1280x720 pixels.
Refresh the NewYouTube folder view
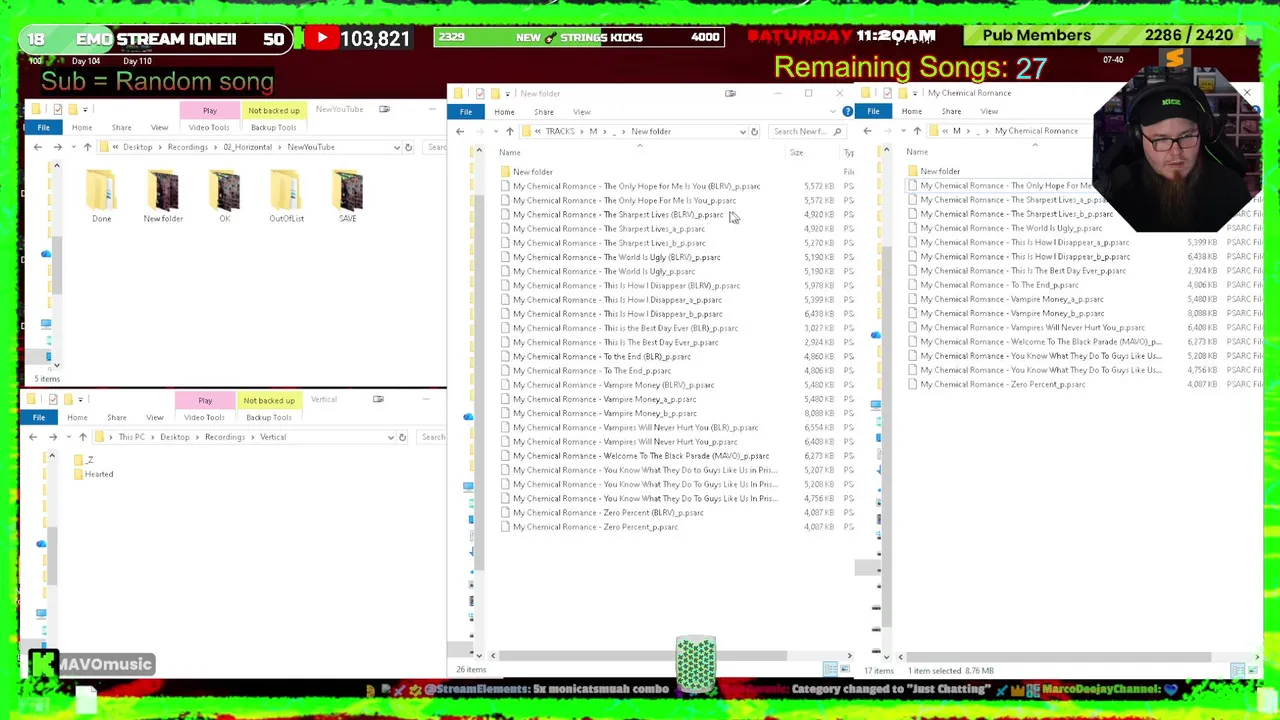coord(408,147)
